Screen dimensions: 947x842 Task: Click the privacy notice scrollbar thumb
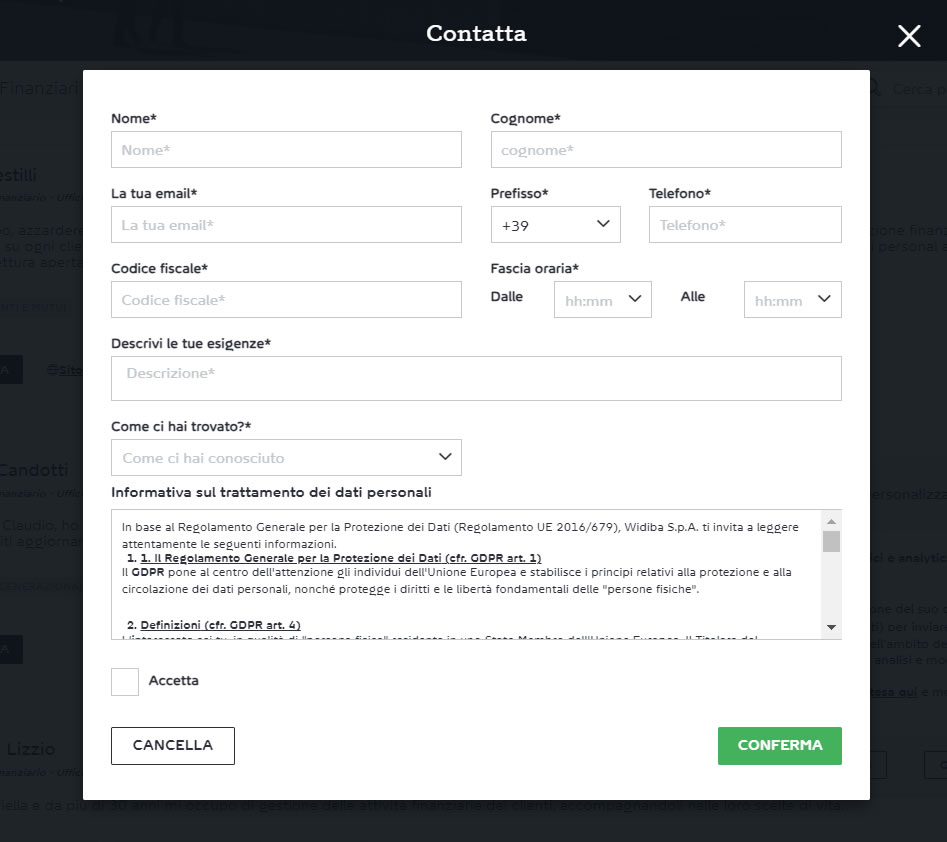(831, 542)
